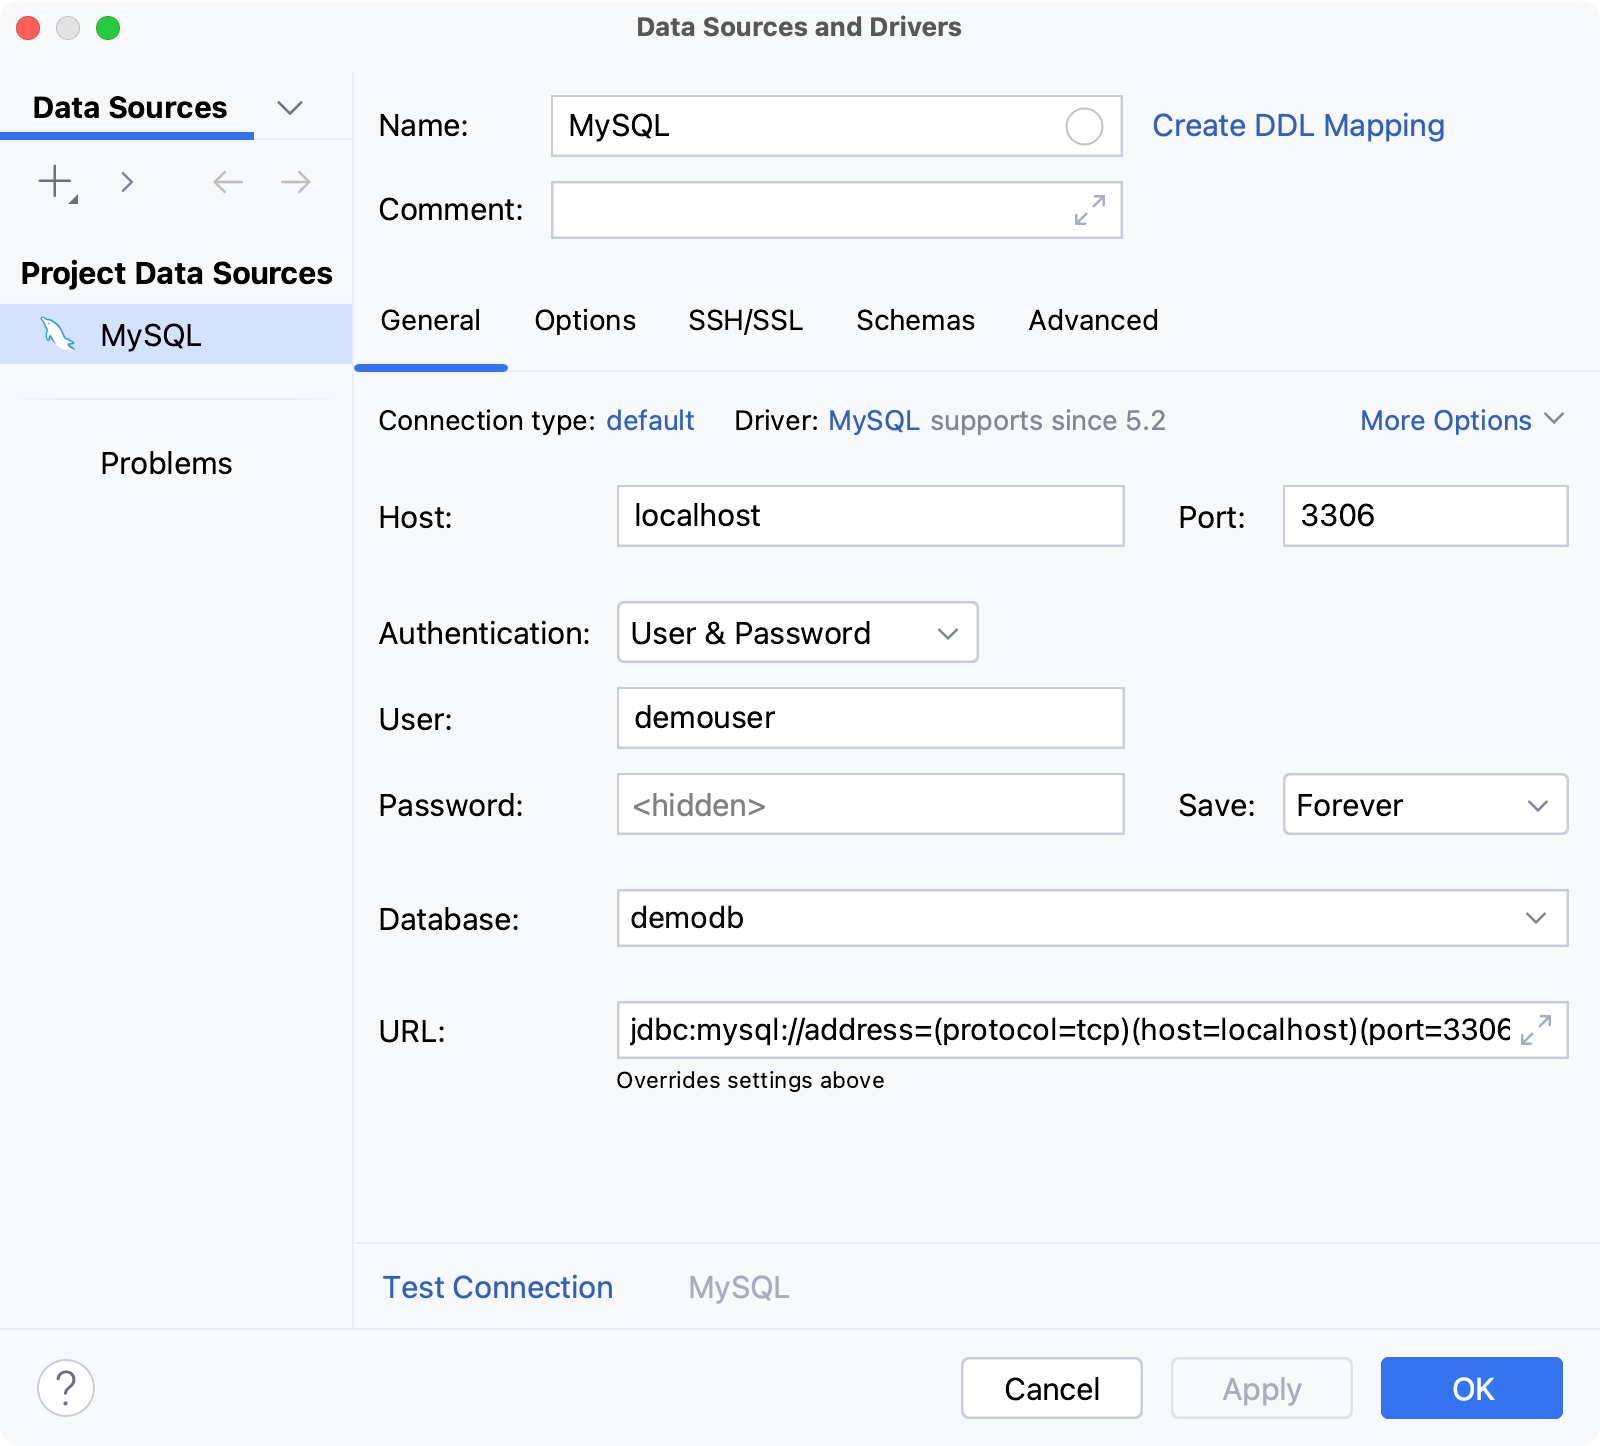1600x1446 pixels.
Task: Open the Authentication dropdown
Action: coord(947,632)
